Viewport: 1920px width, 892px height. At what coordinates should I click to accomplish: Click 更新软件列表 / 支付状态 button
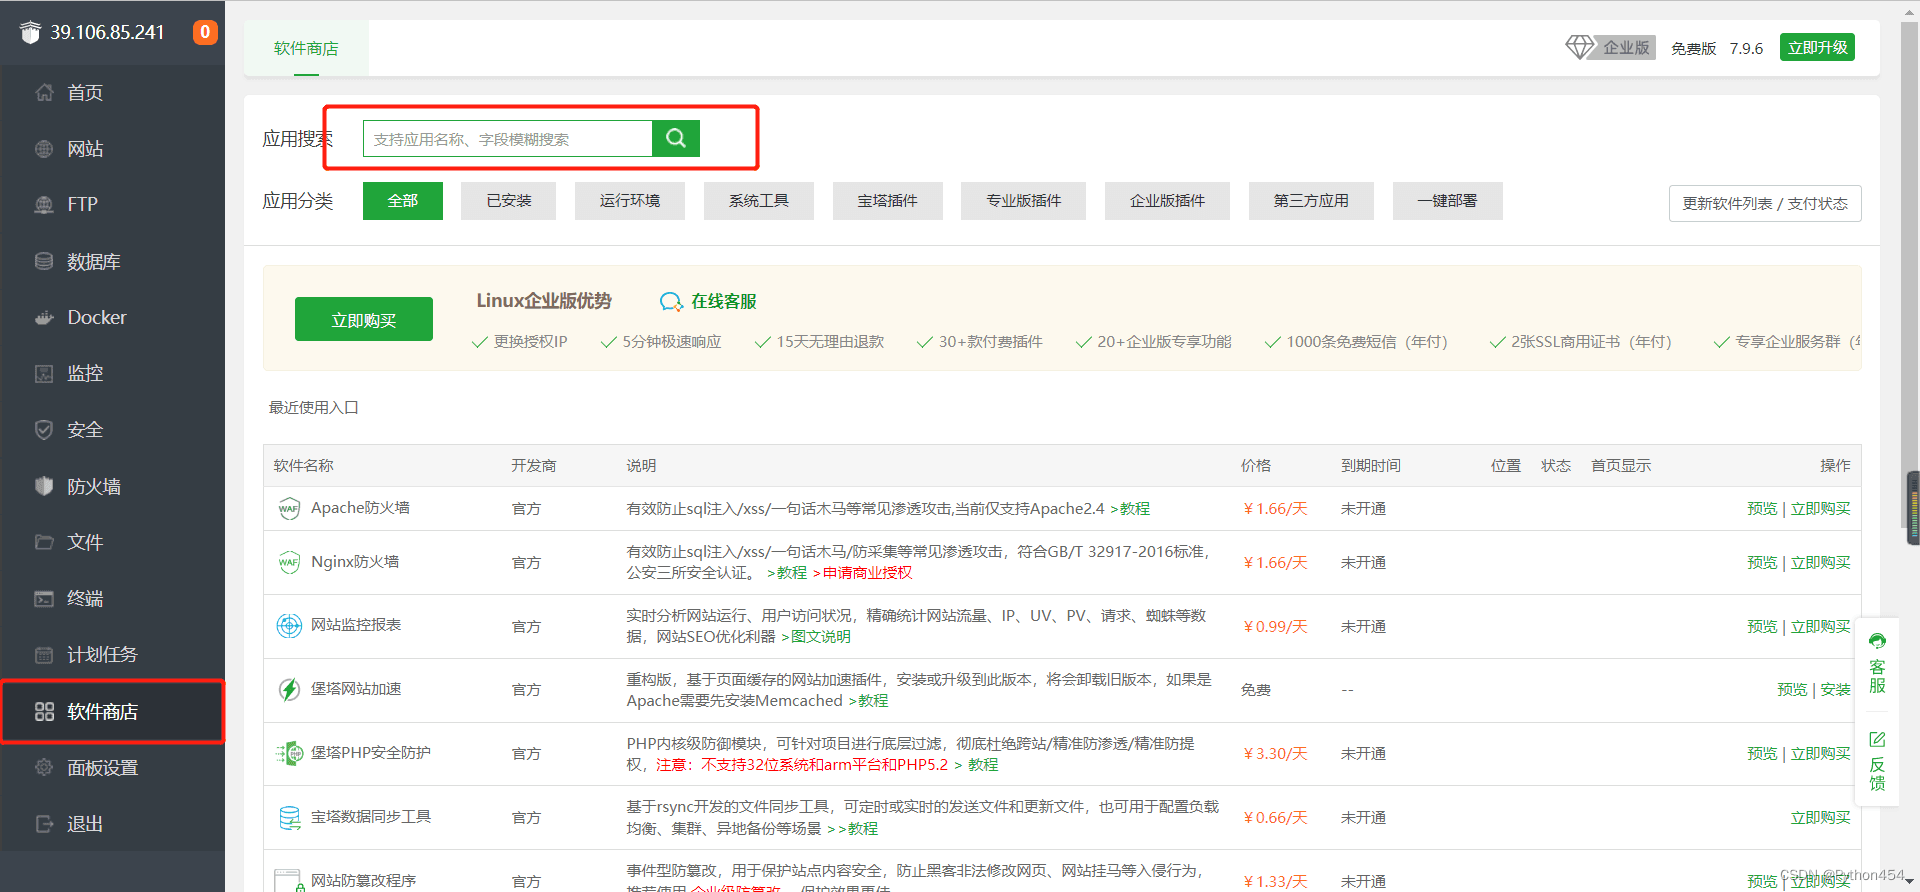tap(1765, 203)
